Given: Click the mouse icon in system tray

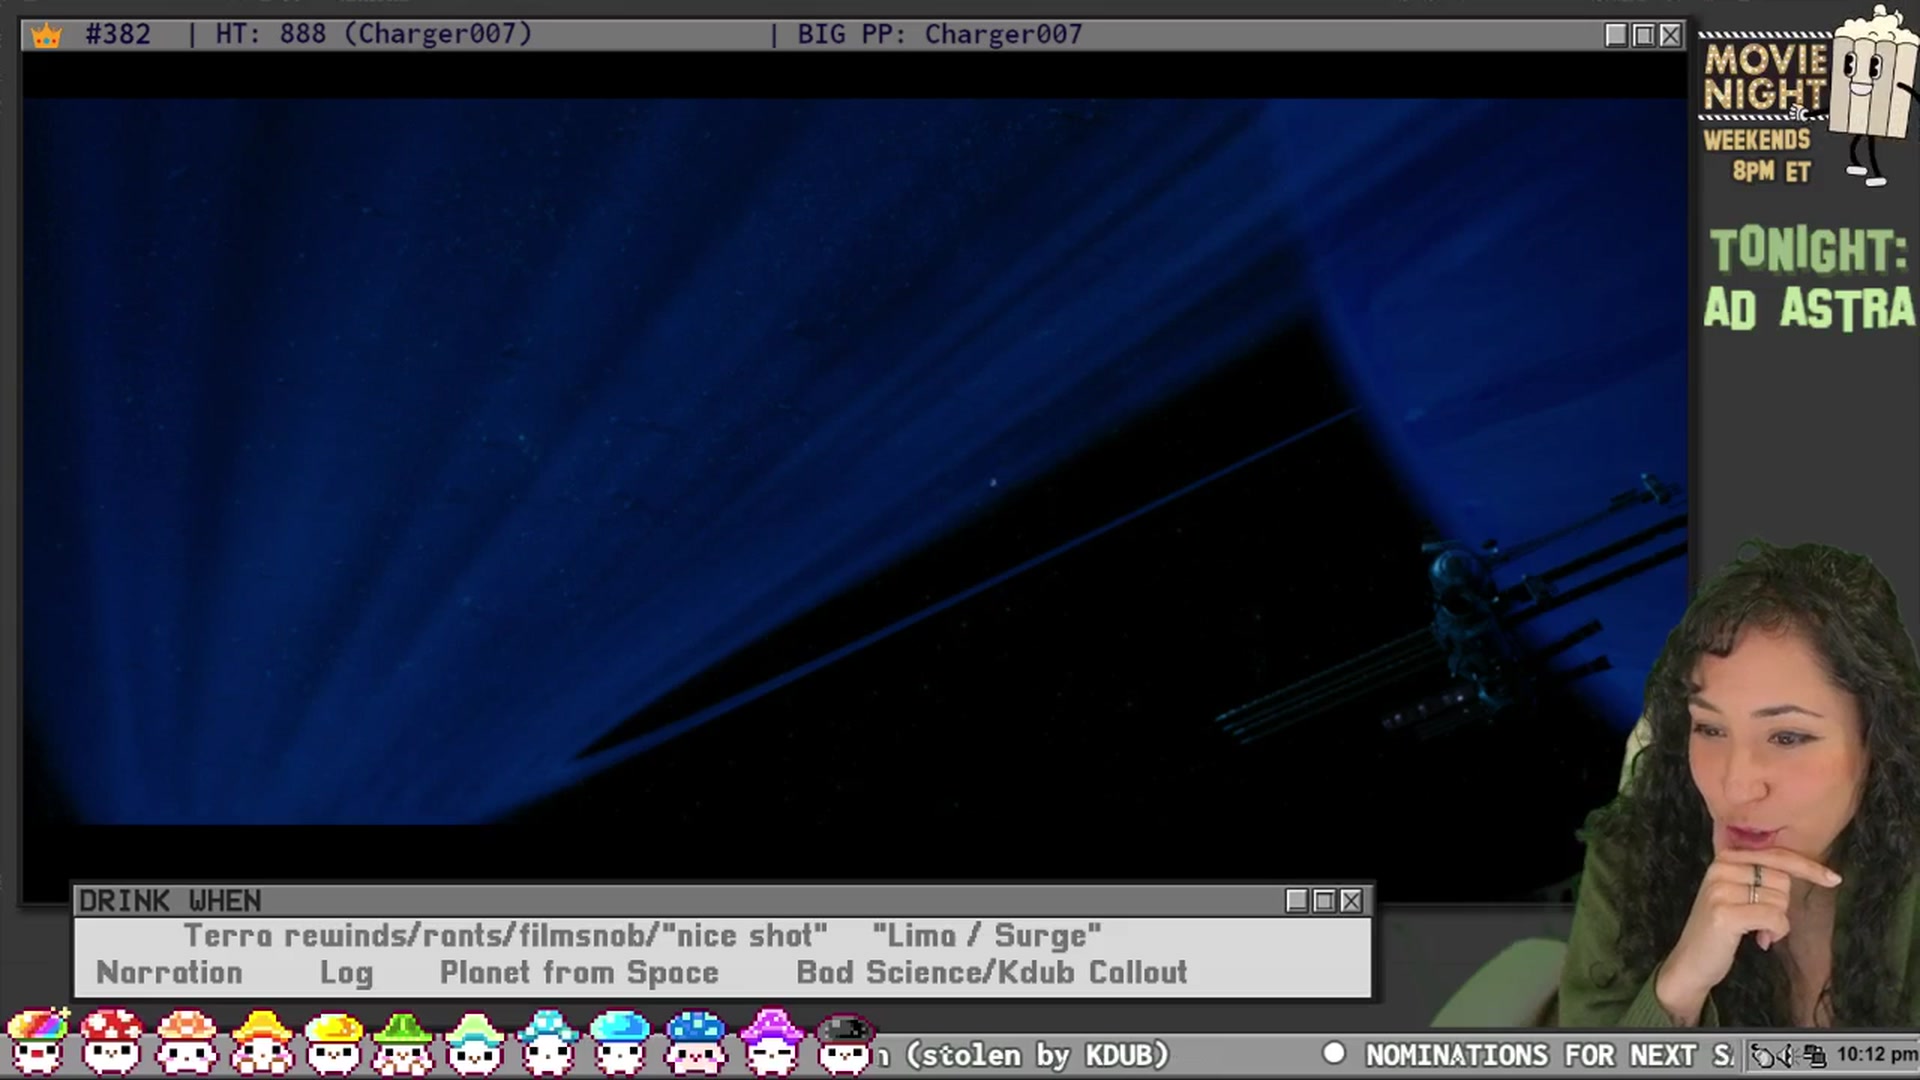Looking at the screenshot, I should point(1762,1055).
